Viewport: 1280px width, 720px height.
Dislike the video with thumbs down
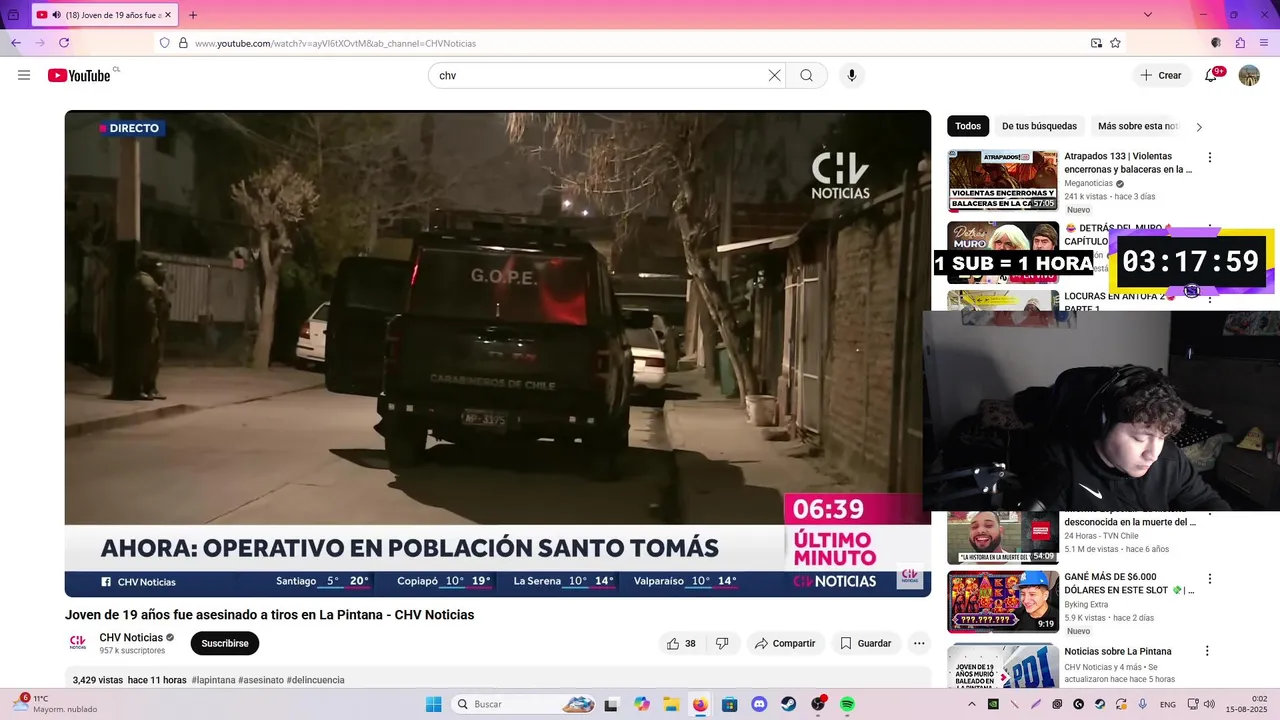pyautogui.click(x=722, y=643)
